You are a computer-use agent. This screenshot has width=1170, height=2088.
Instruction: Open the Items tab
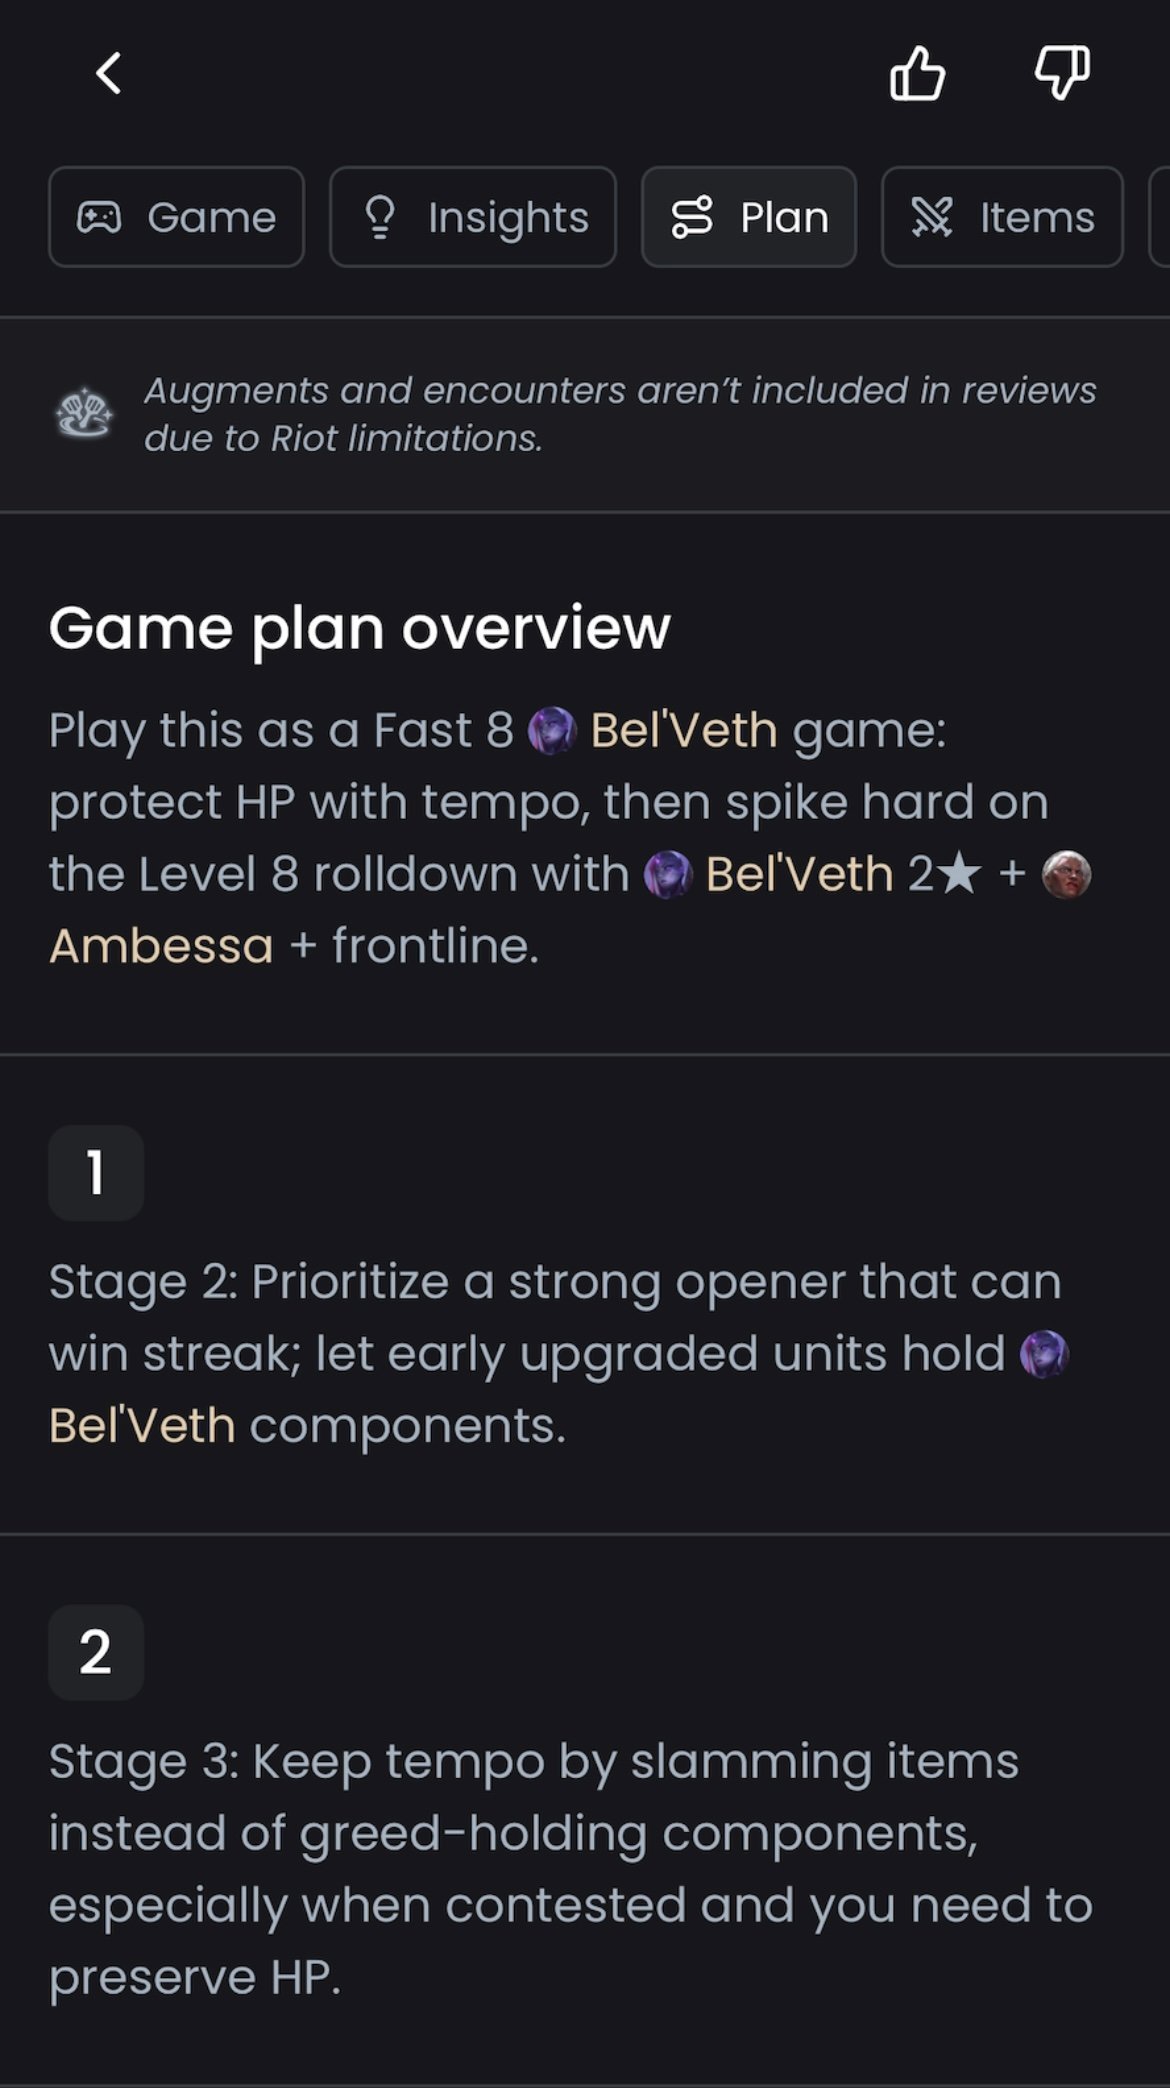coord(1002,217)
